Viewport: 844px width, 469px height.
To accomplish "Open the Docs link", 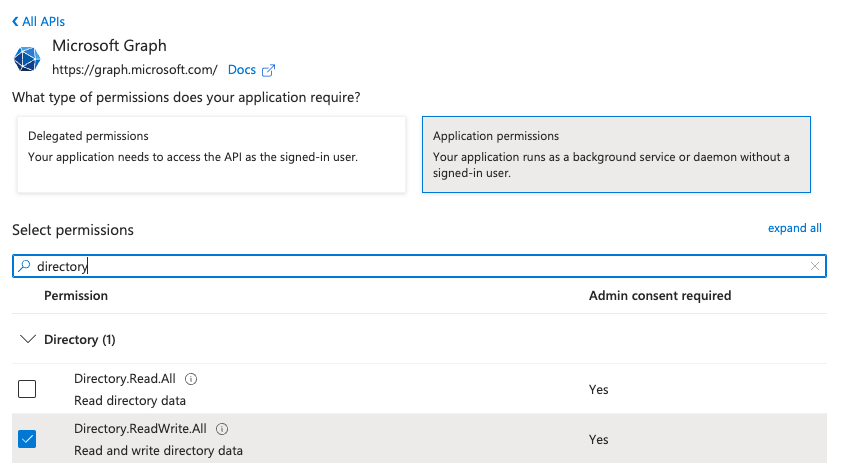I will click(x=242, y=70).
